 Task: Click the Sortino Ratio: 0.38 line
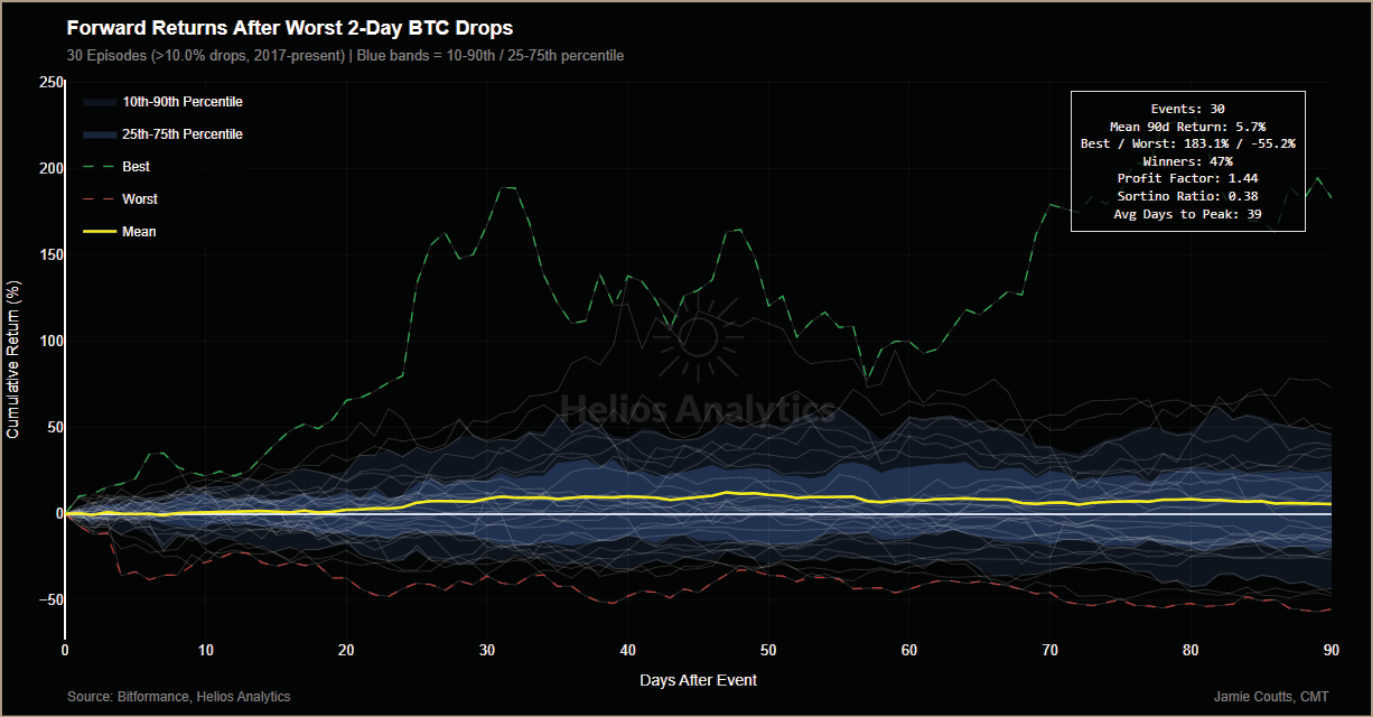[1188, 196]
